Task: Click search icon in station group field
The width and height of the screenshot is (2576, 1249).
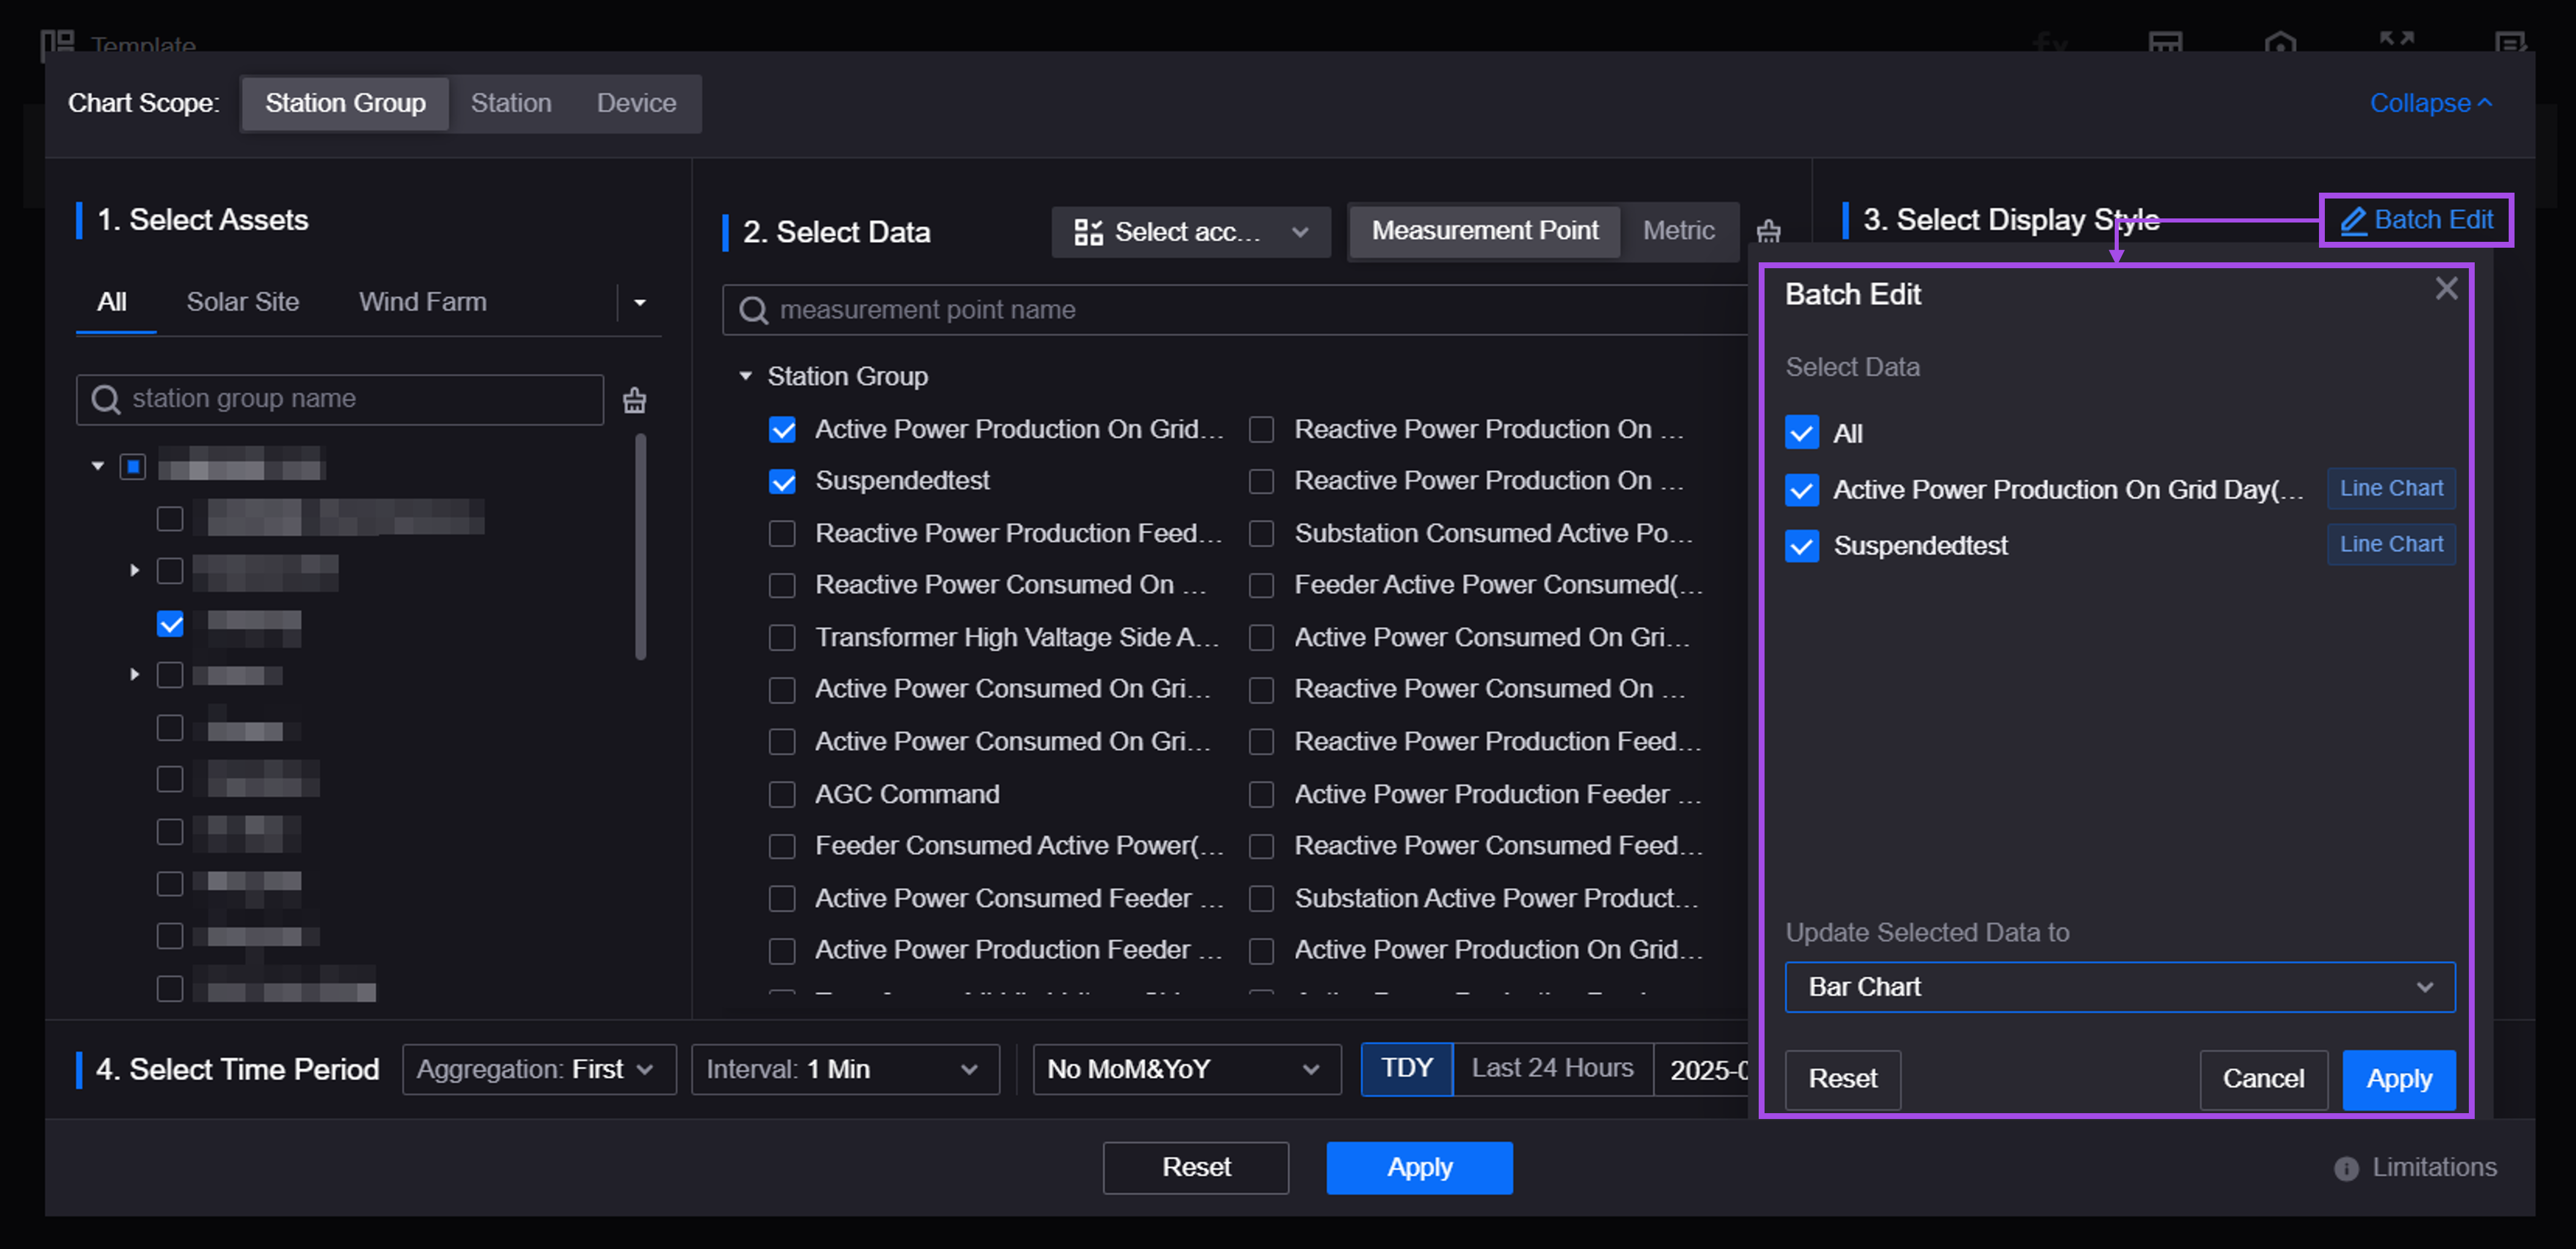Action: click(105, 399)
